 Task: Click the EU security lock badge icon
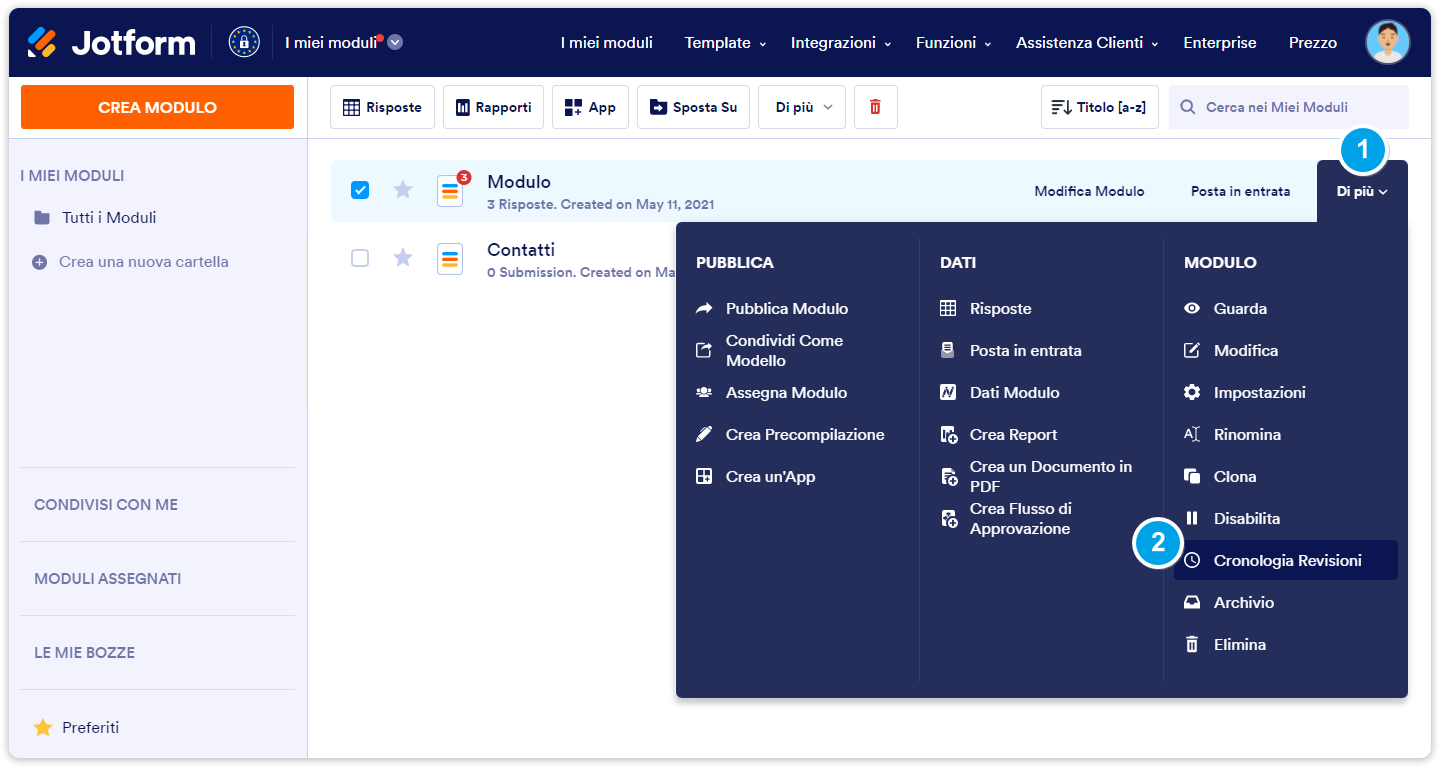pos(244,42)
